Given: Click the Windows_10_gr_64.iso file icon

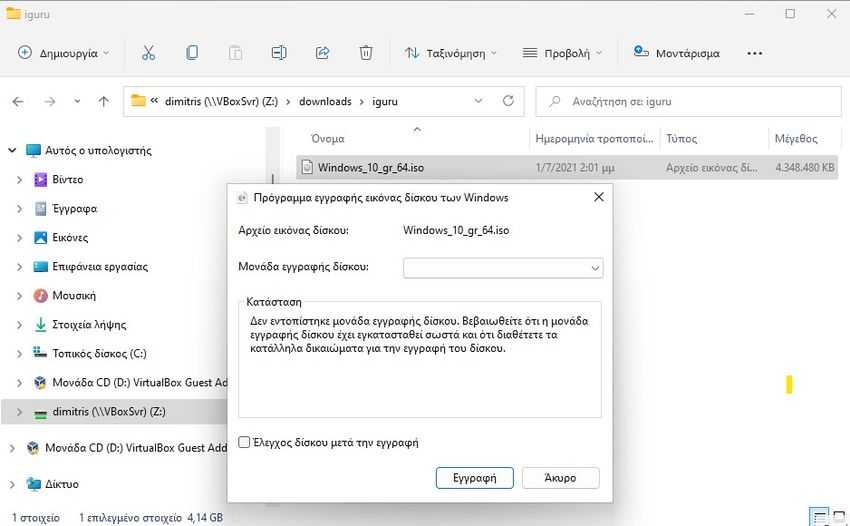Looking at the screenshot, I should click(x=307, y=168).
